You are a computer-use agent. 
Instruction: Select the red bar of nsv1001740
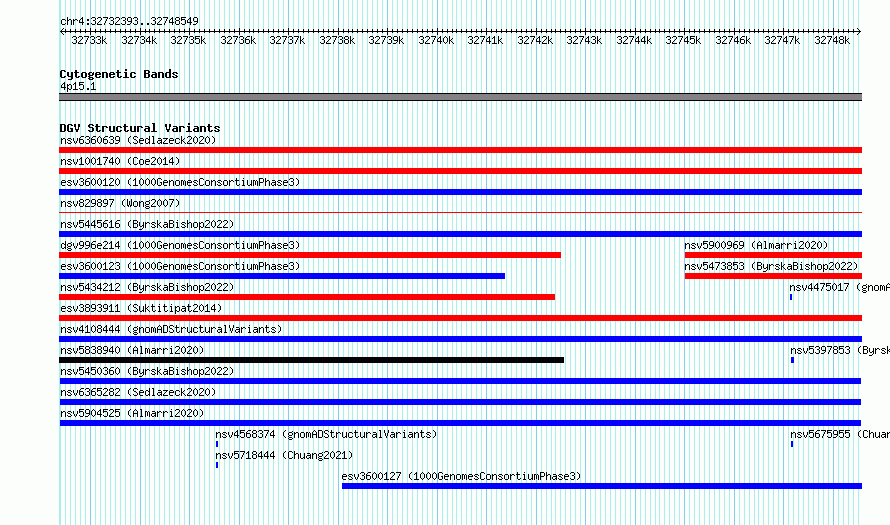460,171
